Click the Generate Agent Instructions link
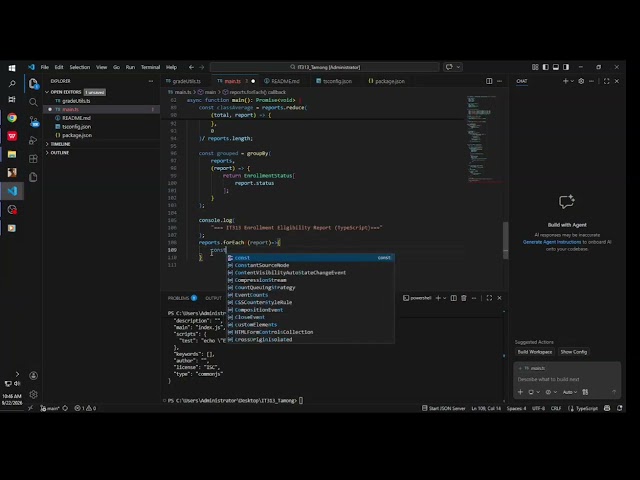The width and height of the screenshot is (640, 480). 552,242
